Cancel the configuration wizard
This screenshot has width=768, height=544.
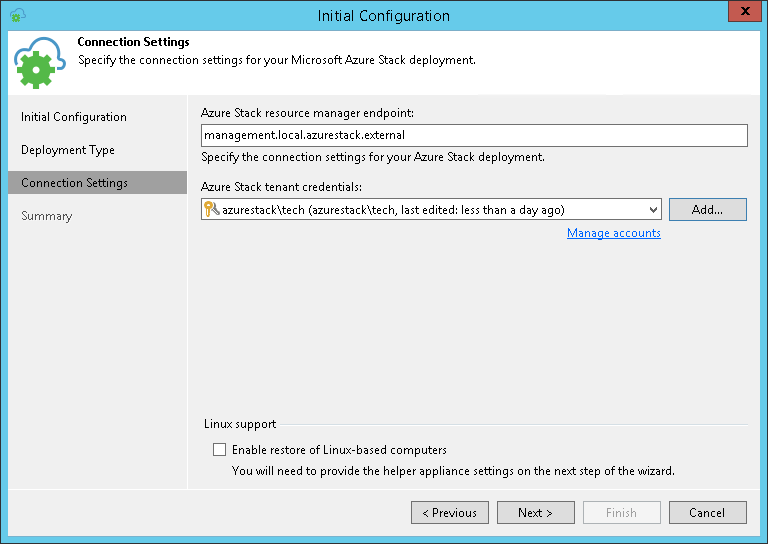pyautogui.click(x=707, y=513)
